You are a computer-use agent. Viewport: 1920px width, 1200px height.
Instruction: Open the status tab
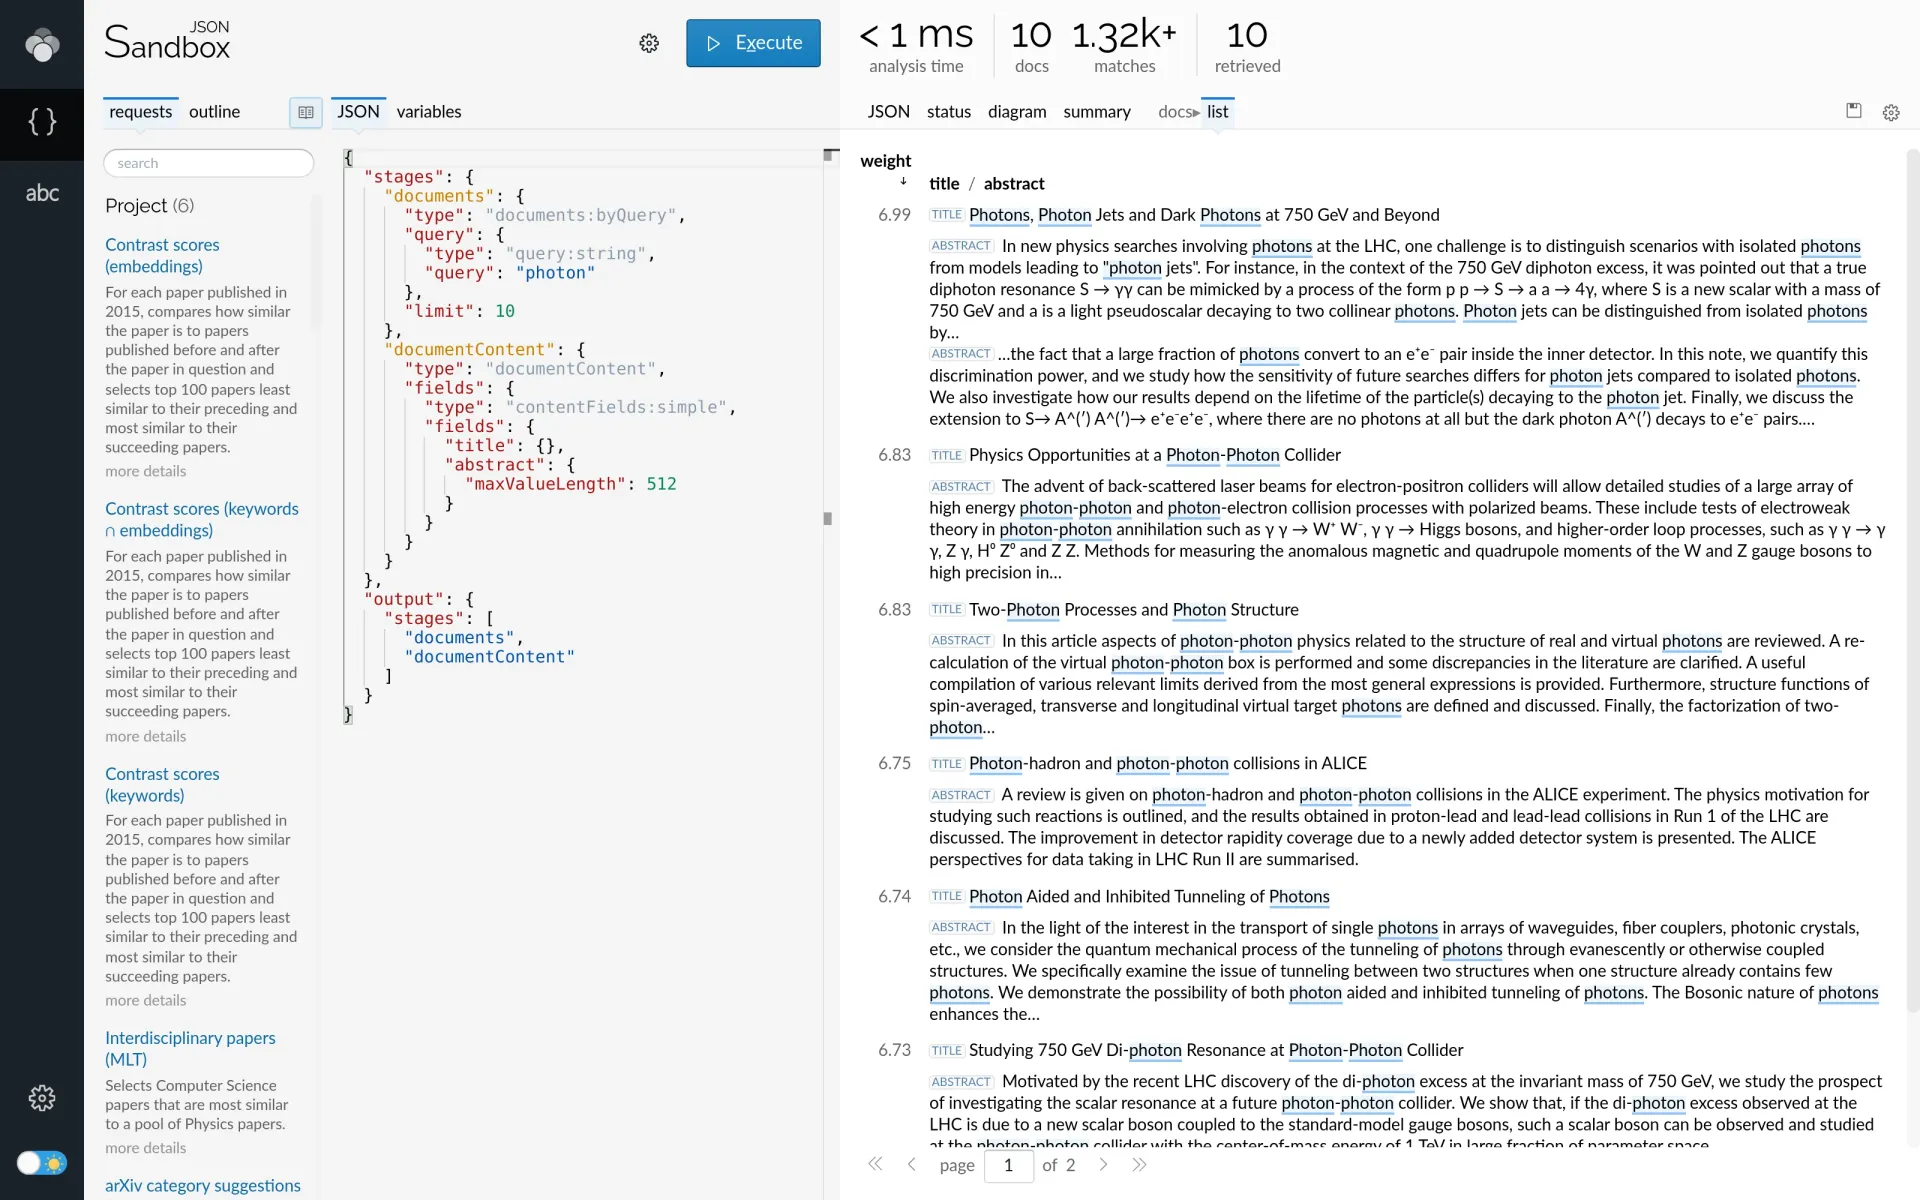pos(948,111)
